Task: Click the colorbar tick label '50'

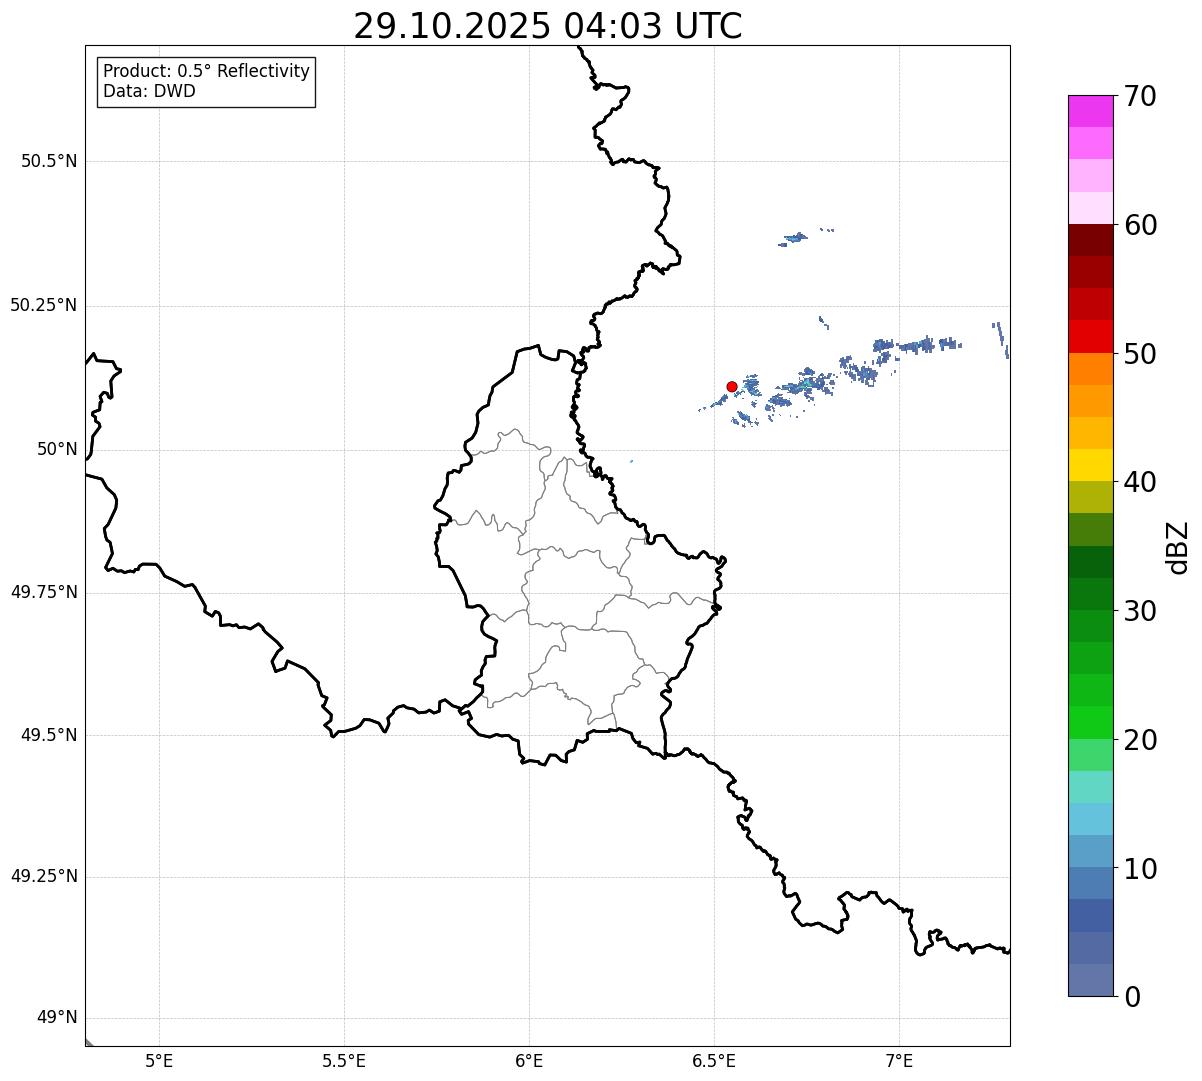Action: click(1140, 354)
